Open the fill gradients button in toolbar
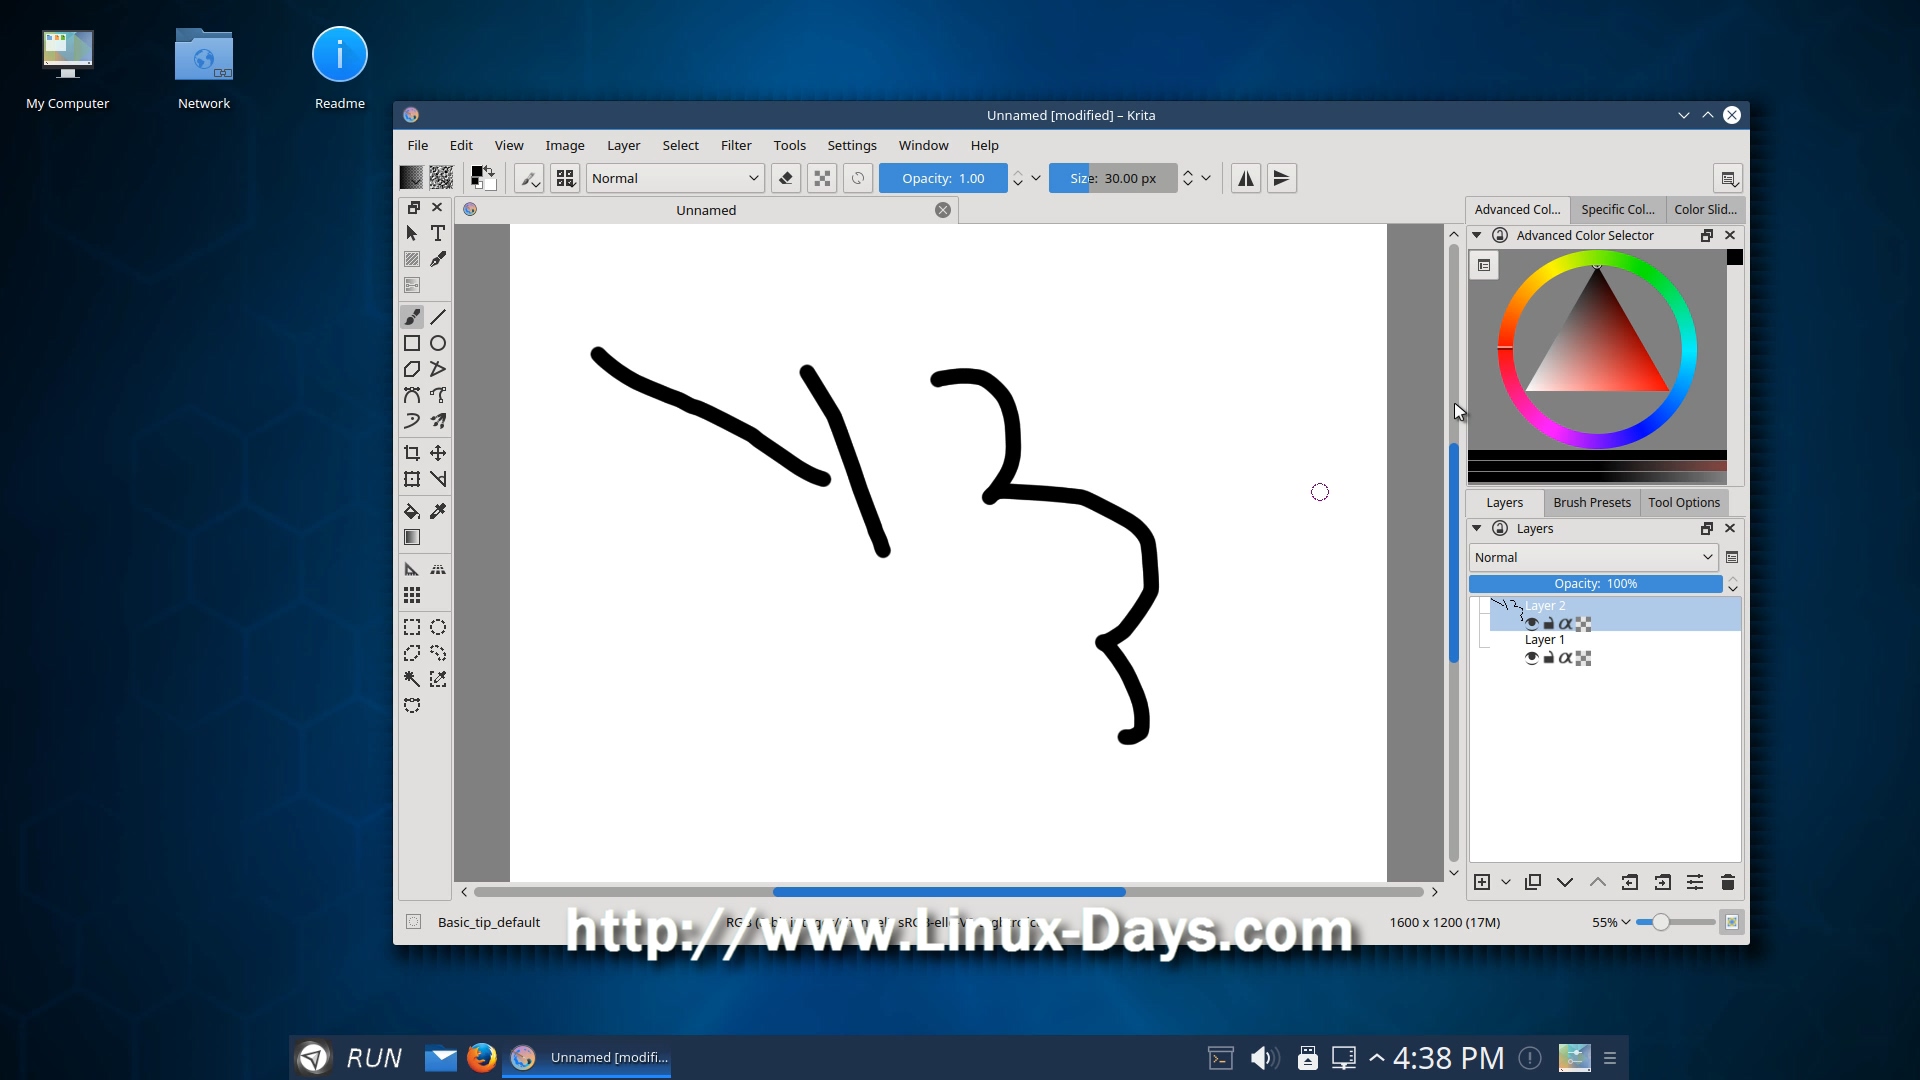 [411, 178]
